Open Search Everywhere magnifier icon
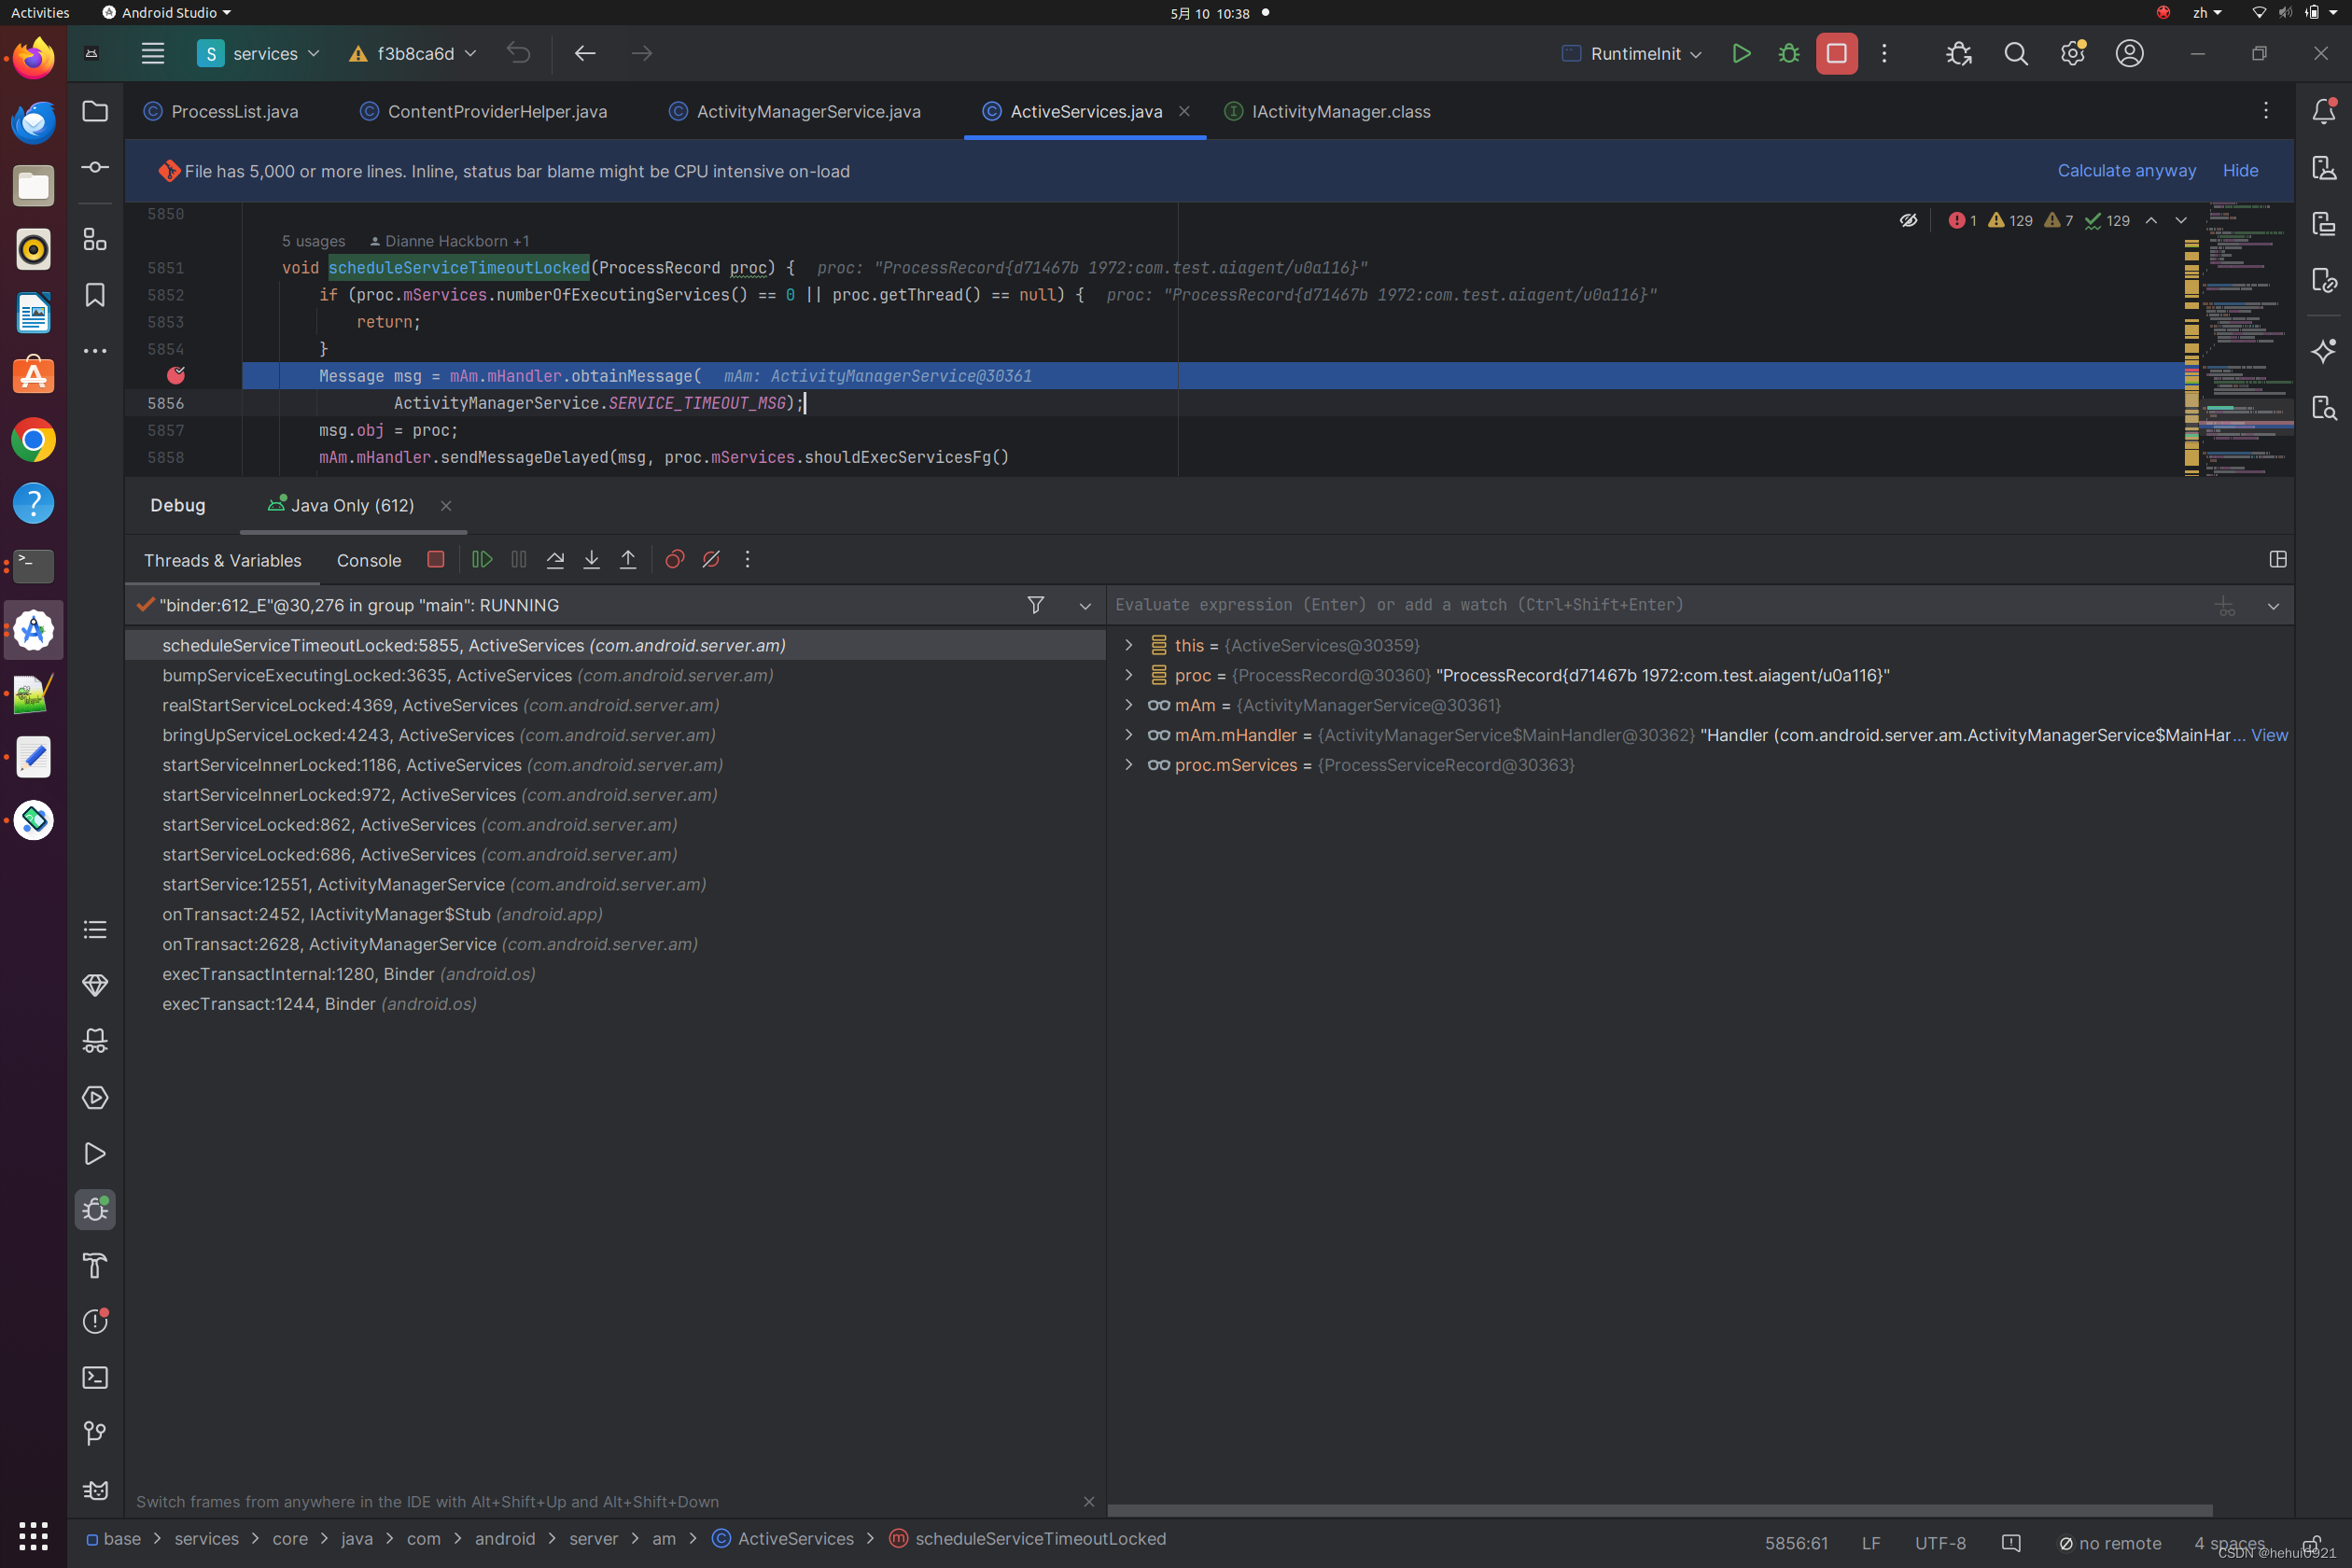Screen dimensions: 2352x1568 coord(2016,53)
